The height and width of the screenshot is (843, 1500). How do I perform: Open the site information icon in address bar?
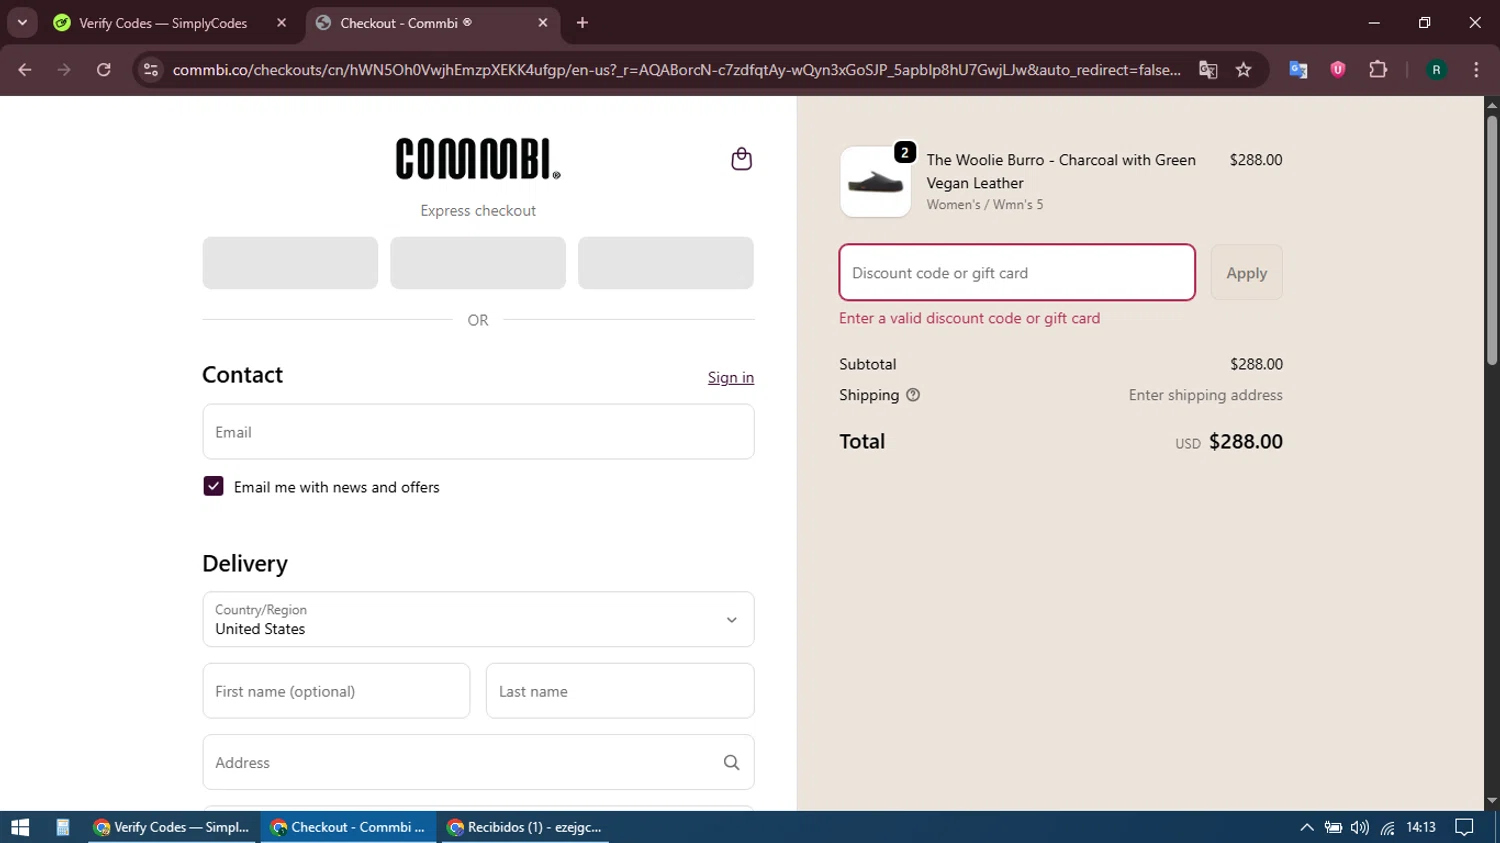pyautogui.click(x=151, y=70)
